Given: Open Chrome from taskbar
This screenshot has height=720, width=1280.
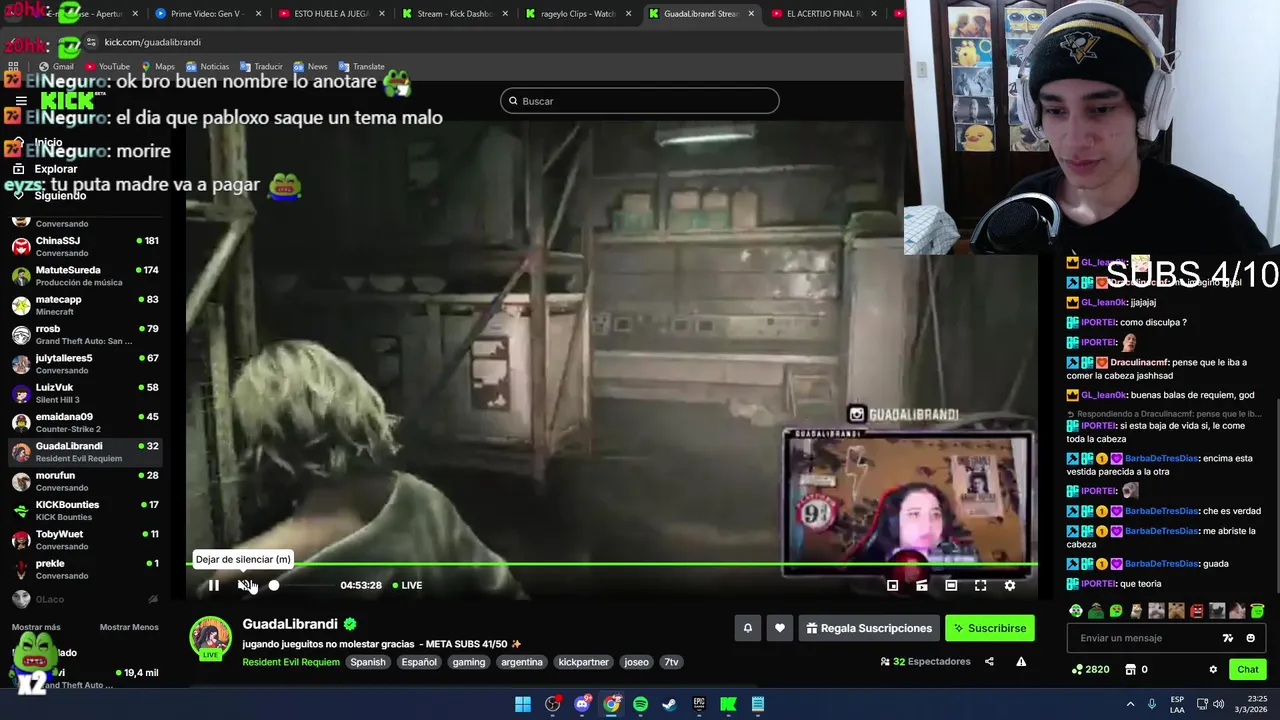Looking at the screenshot, I should (x=611, y=704).
